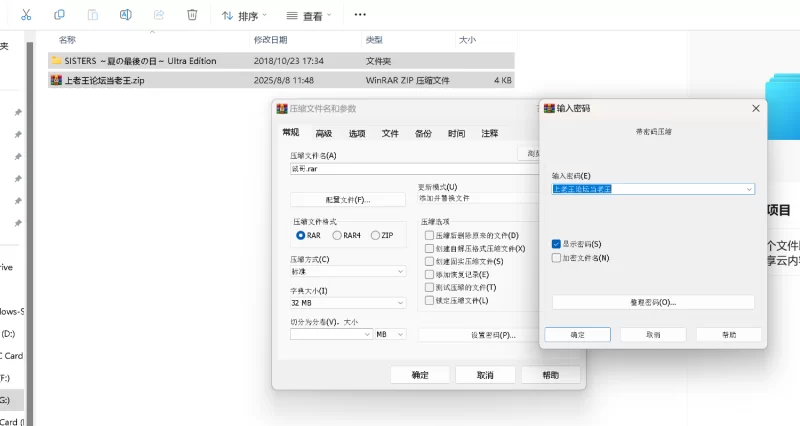
Task: Uncheck the 显示密码(S) checkbox
Action: point(556,244)
